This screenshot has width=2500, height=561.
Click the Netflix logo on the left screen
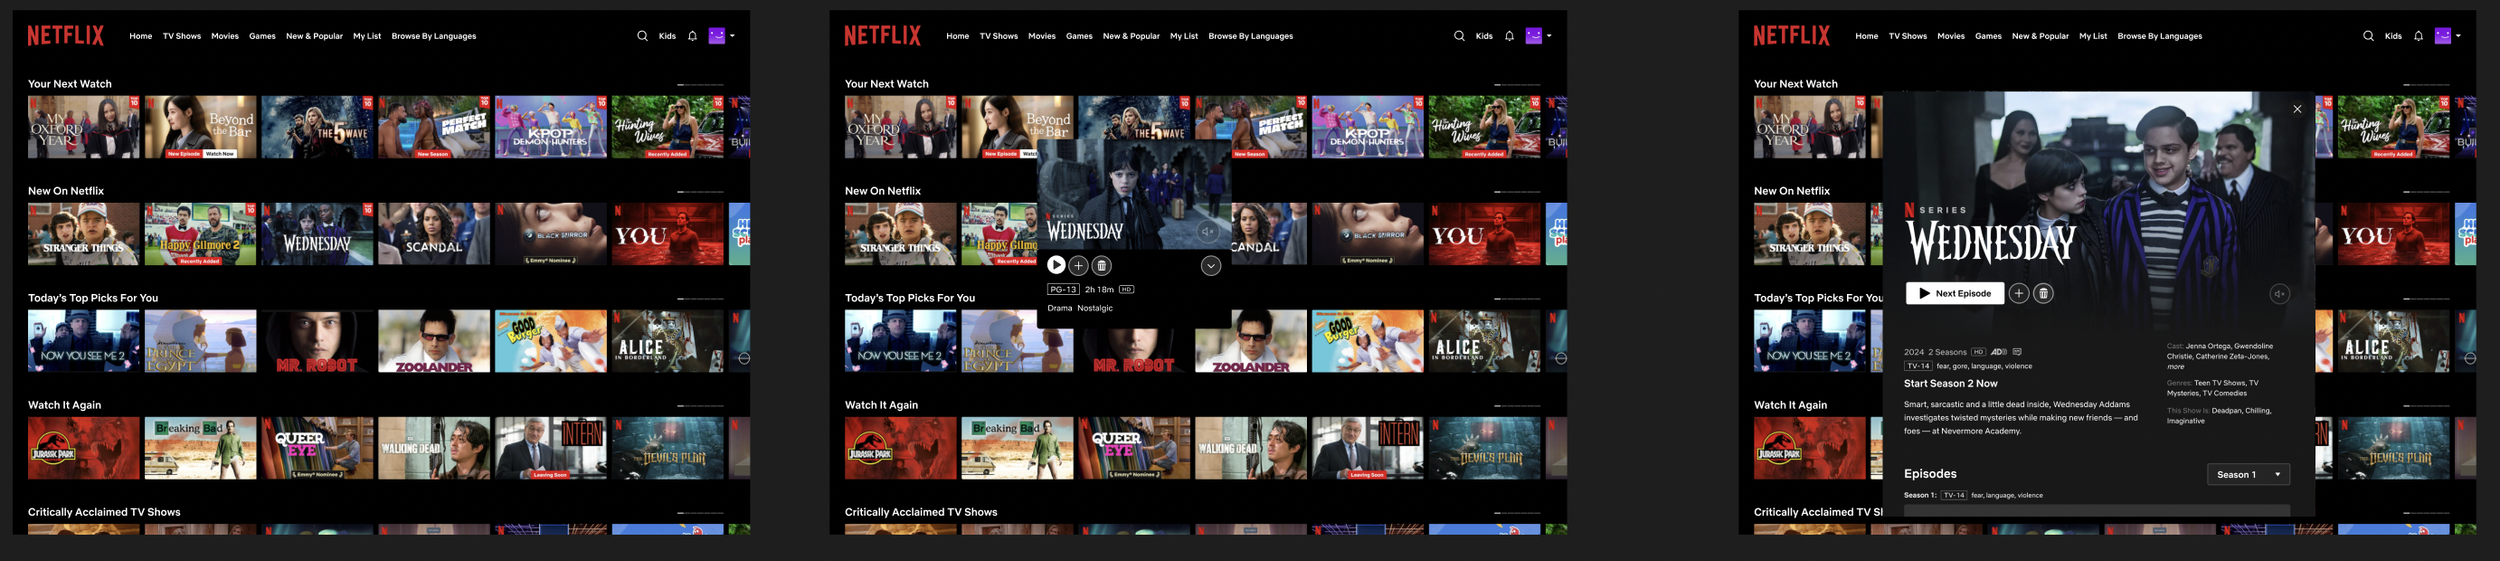pyautogui.click(x=66, y=36)
